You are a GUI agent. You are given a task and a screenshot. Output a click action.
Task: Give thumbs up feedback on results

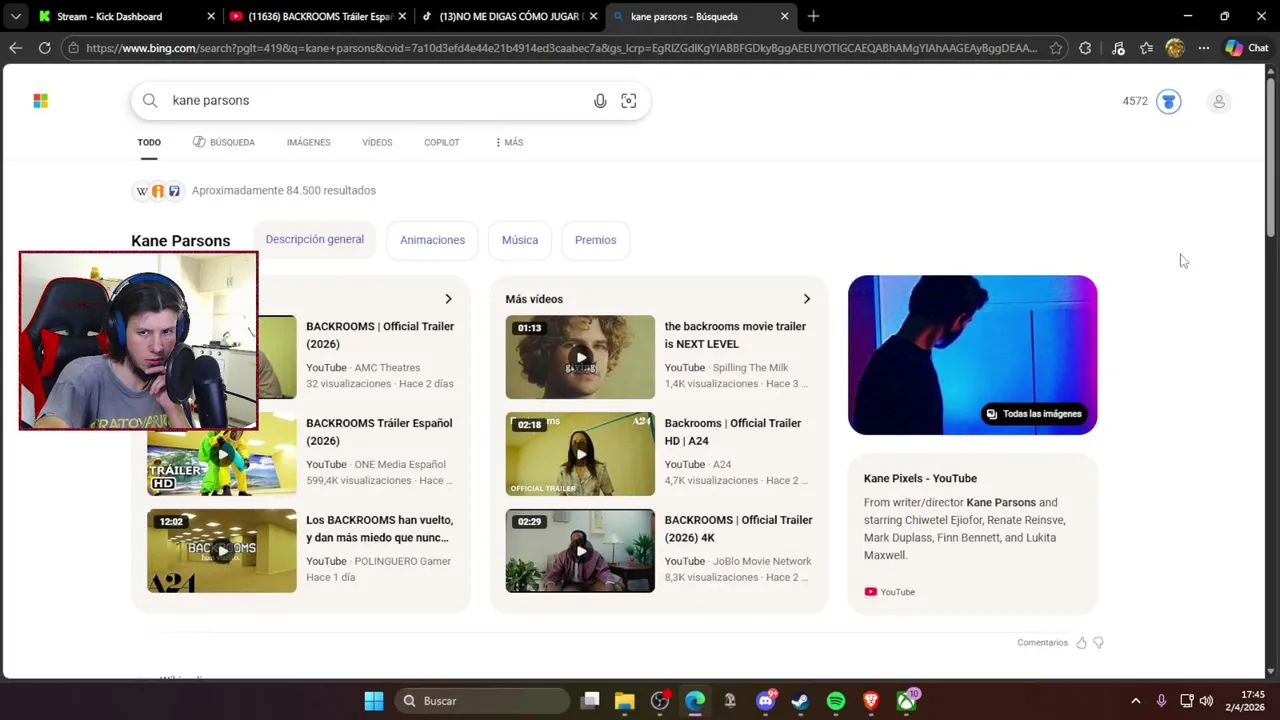[1081, 643]
